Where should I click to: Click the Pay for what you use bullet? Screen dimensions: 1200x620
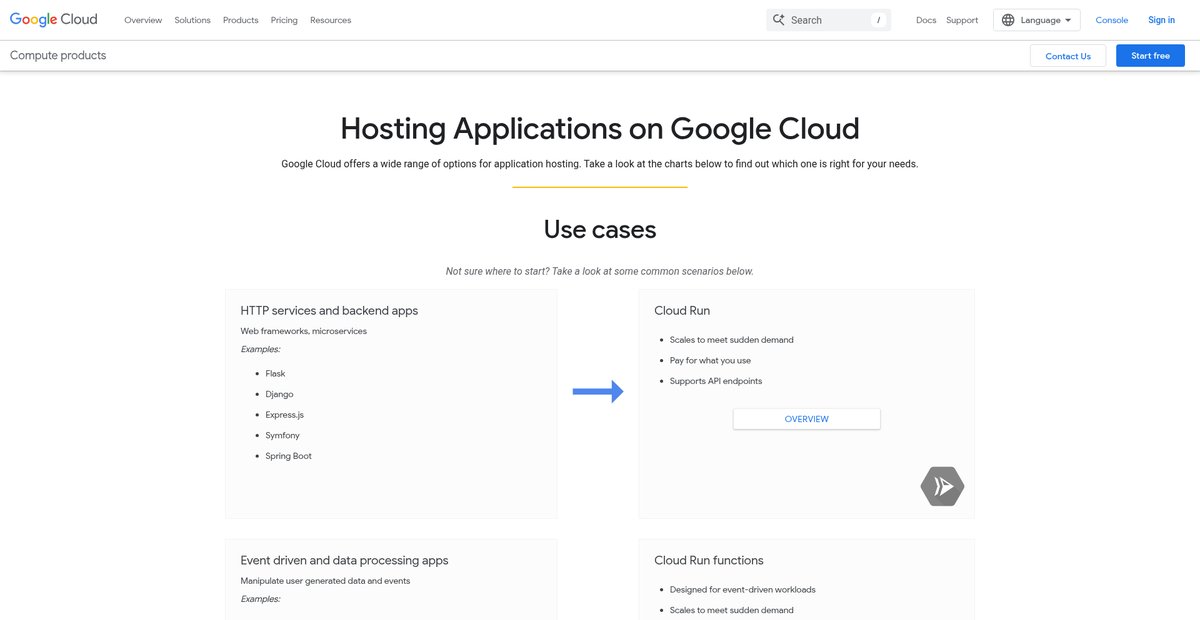tap(710, 360)
